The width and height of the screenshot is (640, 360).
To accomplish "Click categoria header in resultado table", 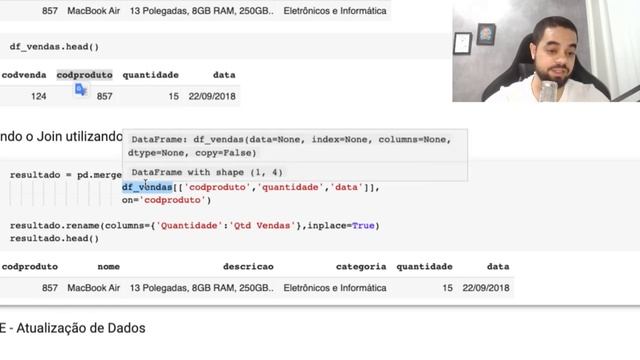I will click(361, 267).
